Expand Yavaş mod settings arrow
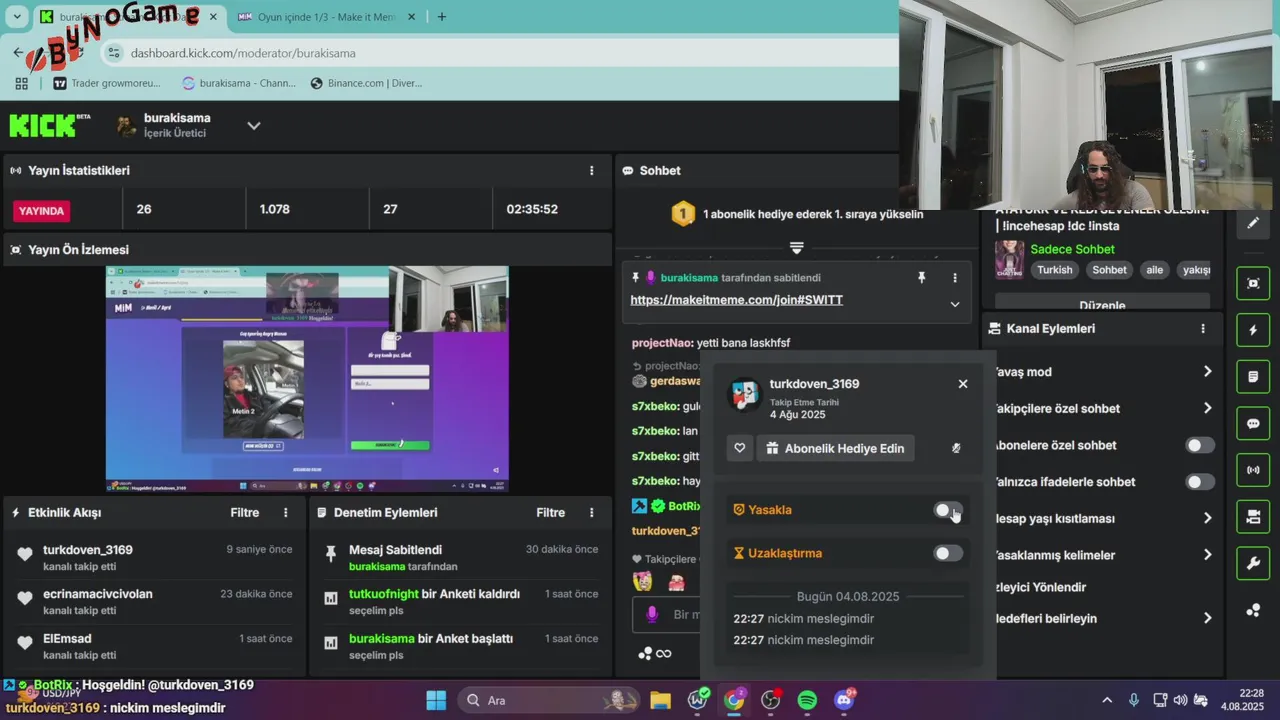 (x=1207, y=372)
